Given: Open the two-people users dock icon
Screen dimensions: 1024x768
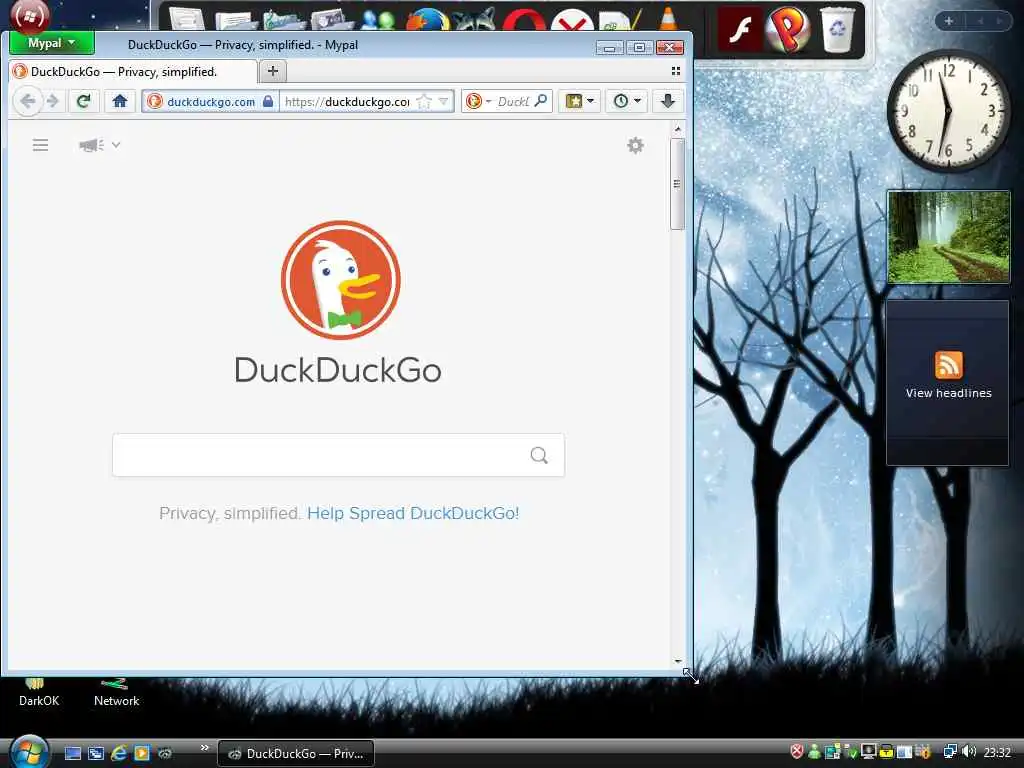Looking at the screenshot, I should pyautogui.click(x=379, y=20).
